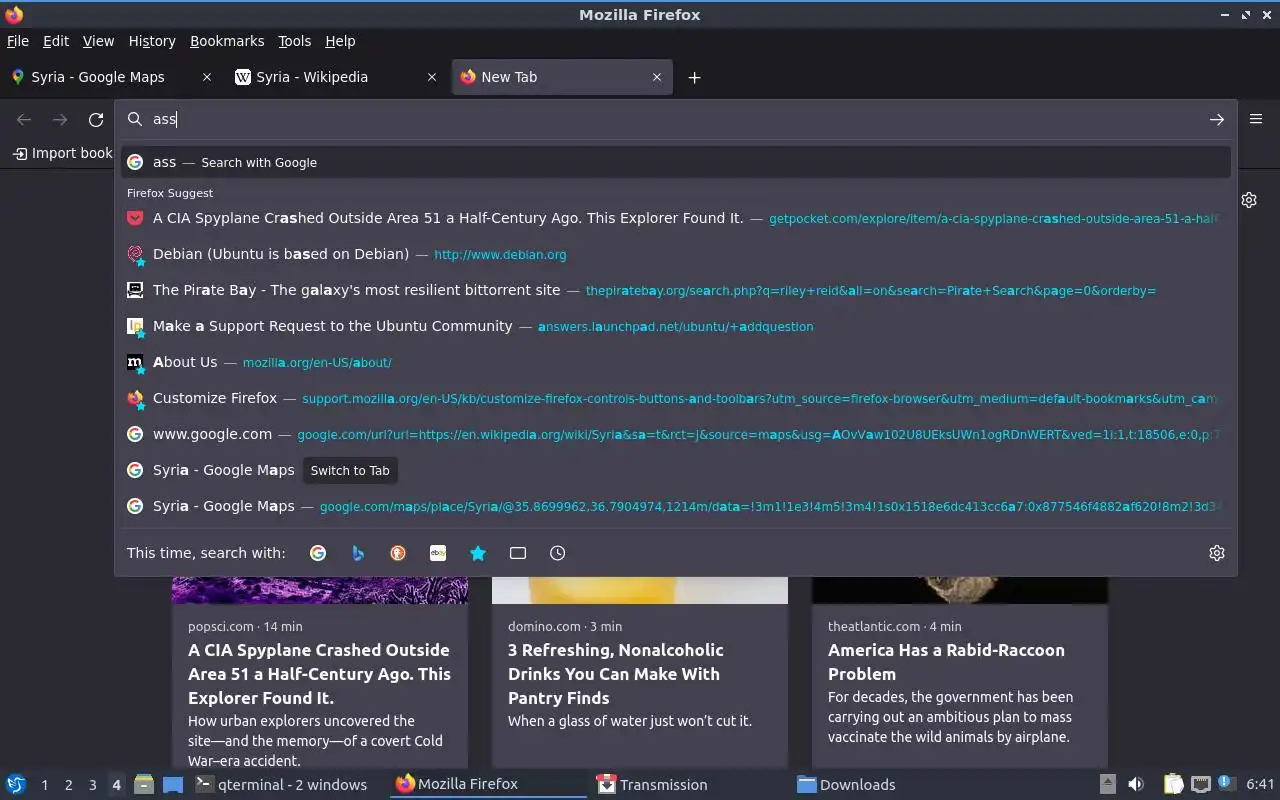Go back with the back arrow
Screen dimensions: 1280x800
point(24,120)
